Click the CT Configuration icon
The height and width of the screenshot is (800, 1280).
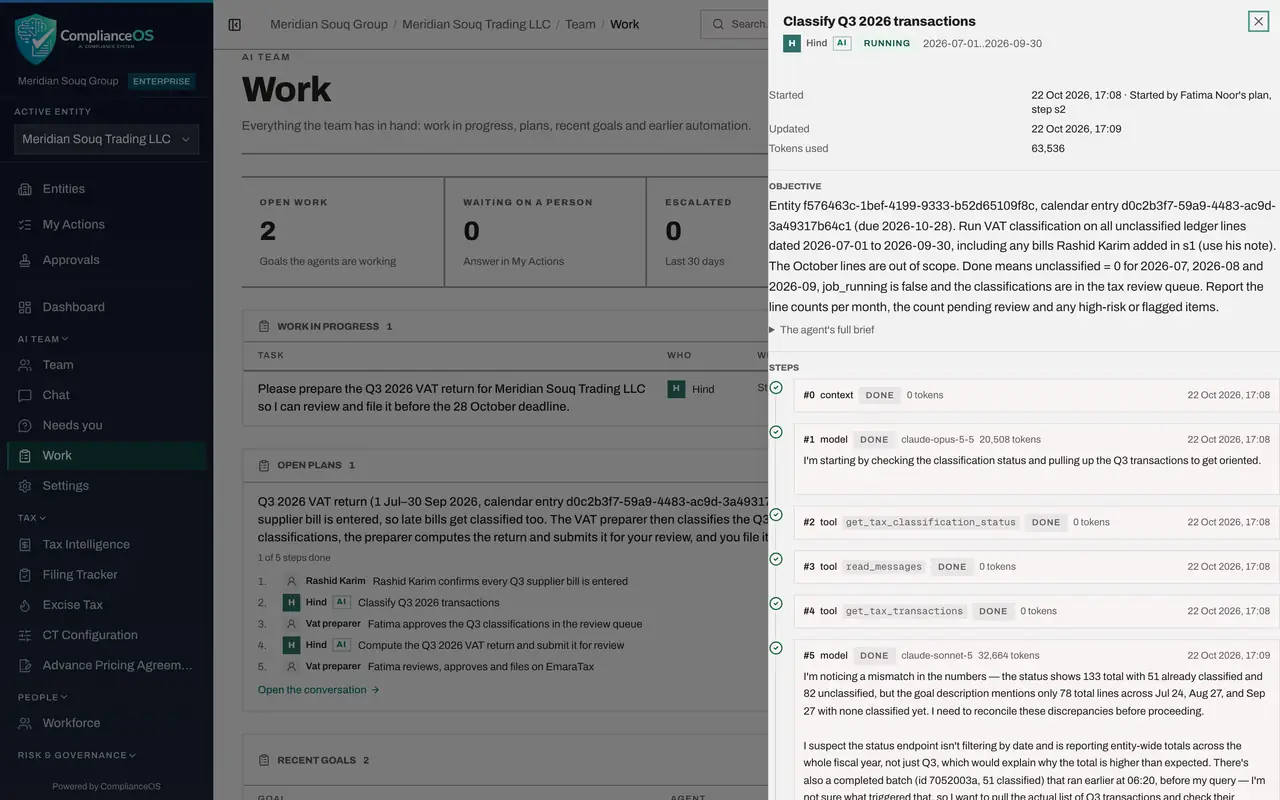(x=25, y=635)
